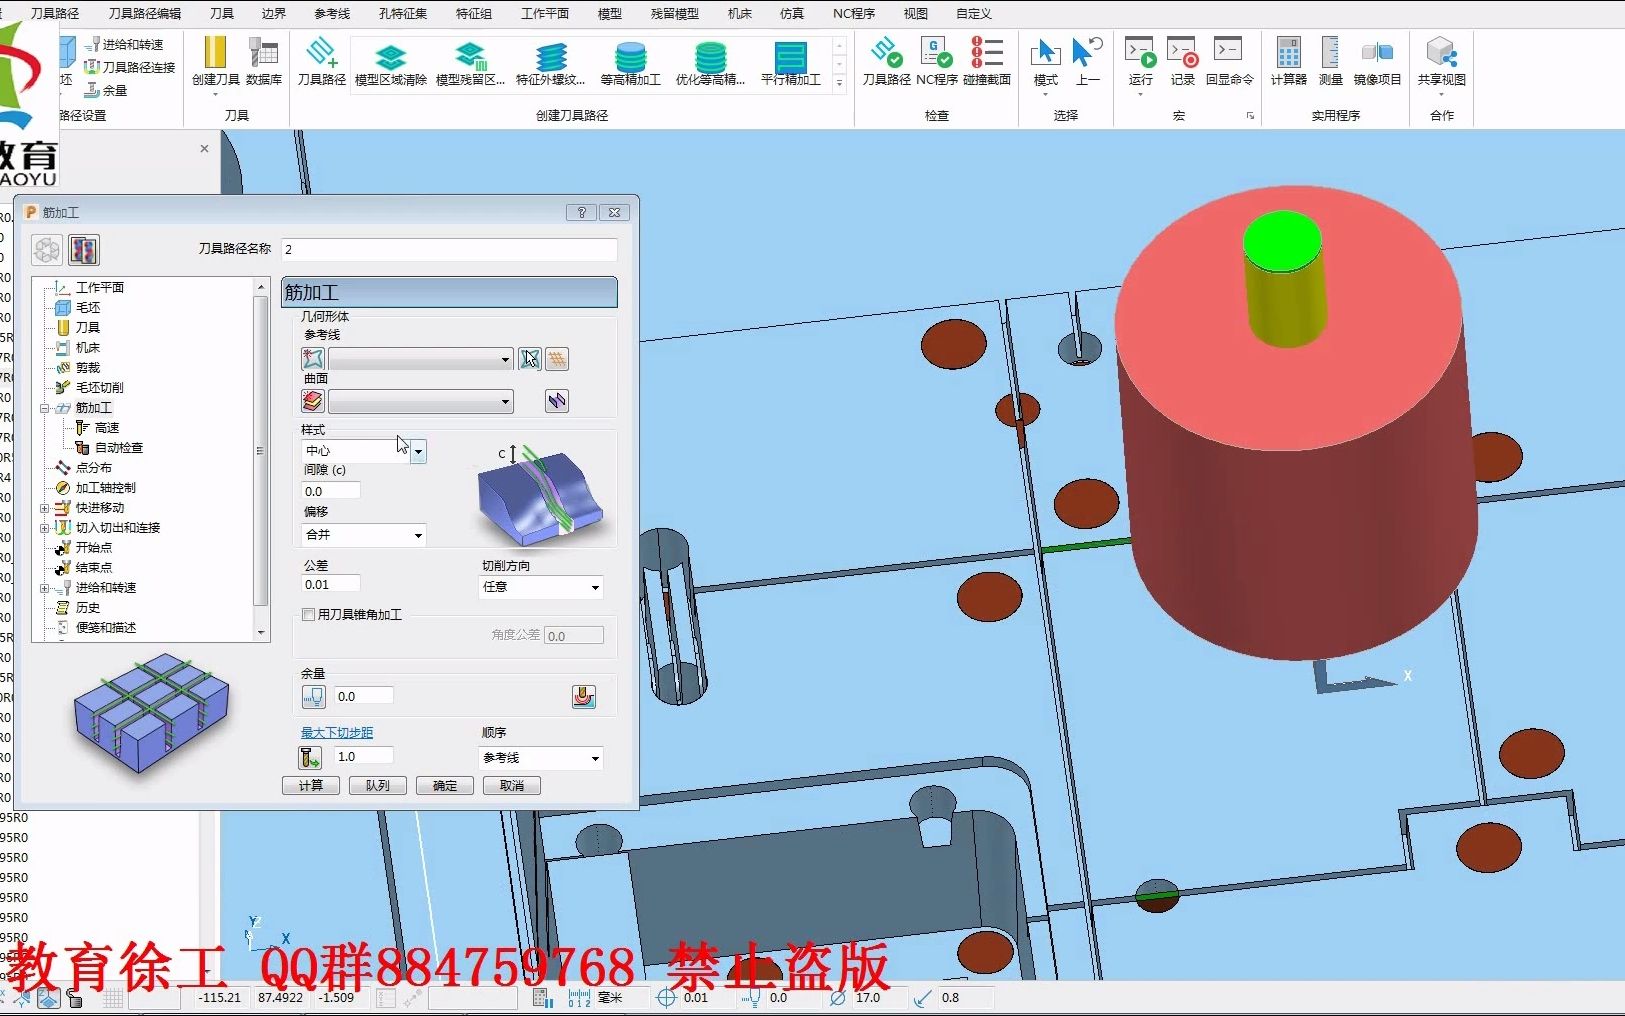This screenshot has height=1016, width=1625.
Task: Click the 确定 button
Action: (x=445, y=785)
